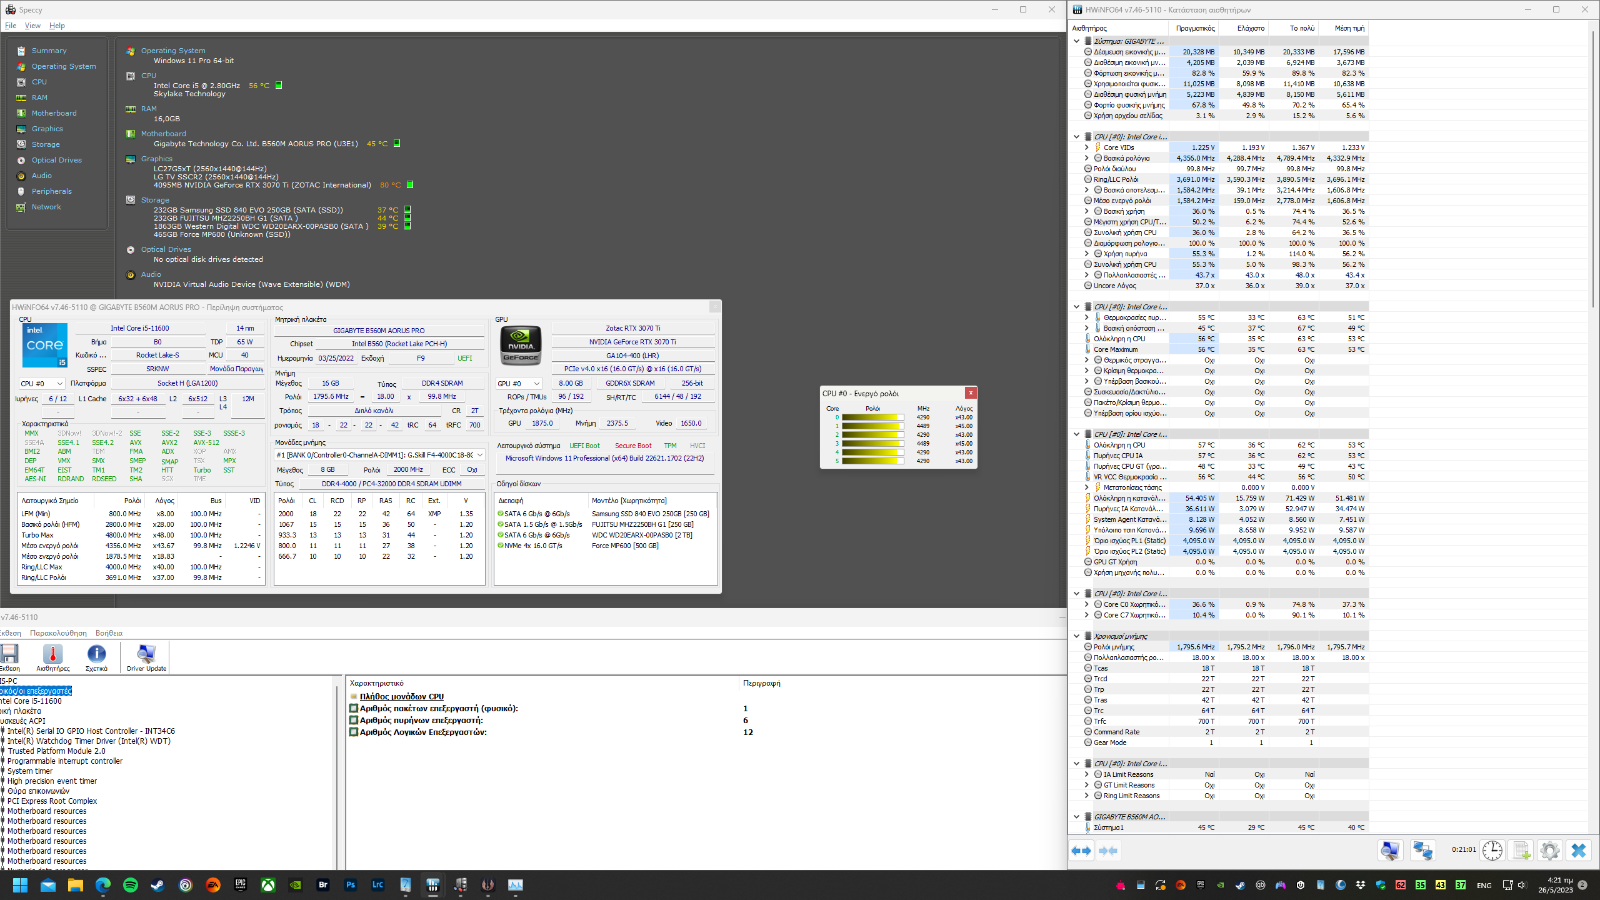Open Speccy File menu
The image size is (1600, 900).
(x=10, y=25)
